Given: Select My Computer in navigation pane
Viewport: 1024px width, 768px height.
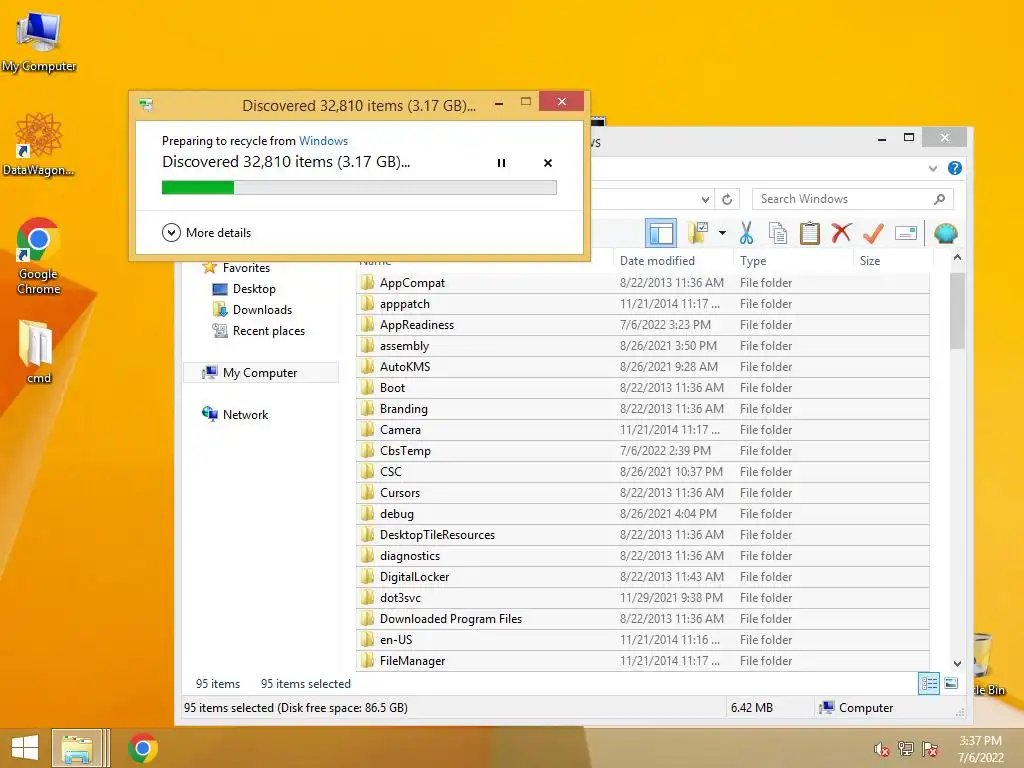Looking at the screenshot, I should pos(260,372).
